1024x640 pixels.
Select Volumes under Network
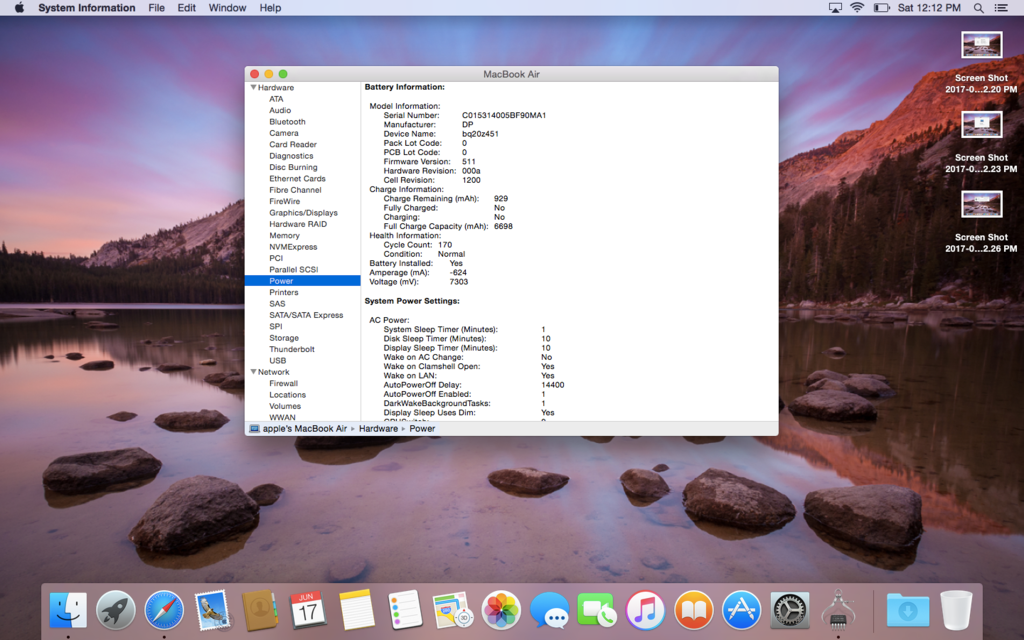(285, 406)
